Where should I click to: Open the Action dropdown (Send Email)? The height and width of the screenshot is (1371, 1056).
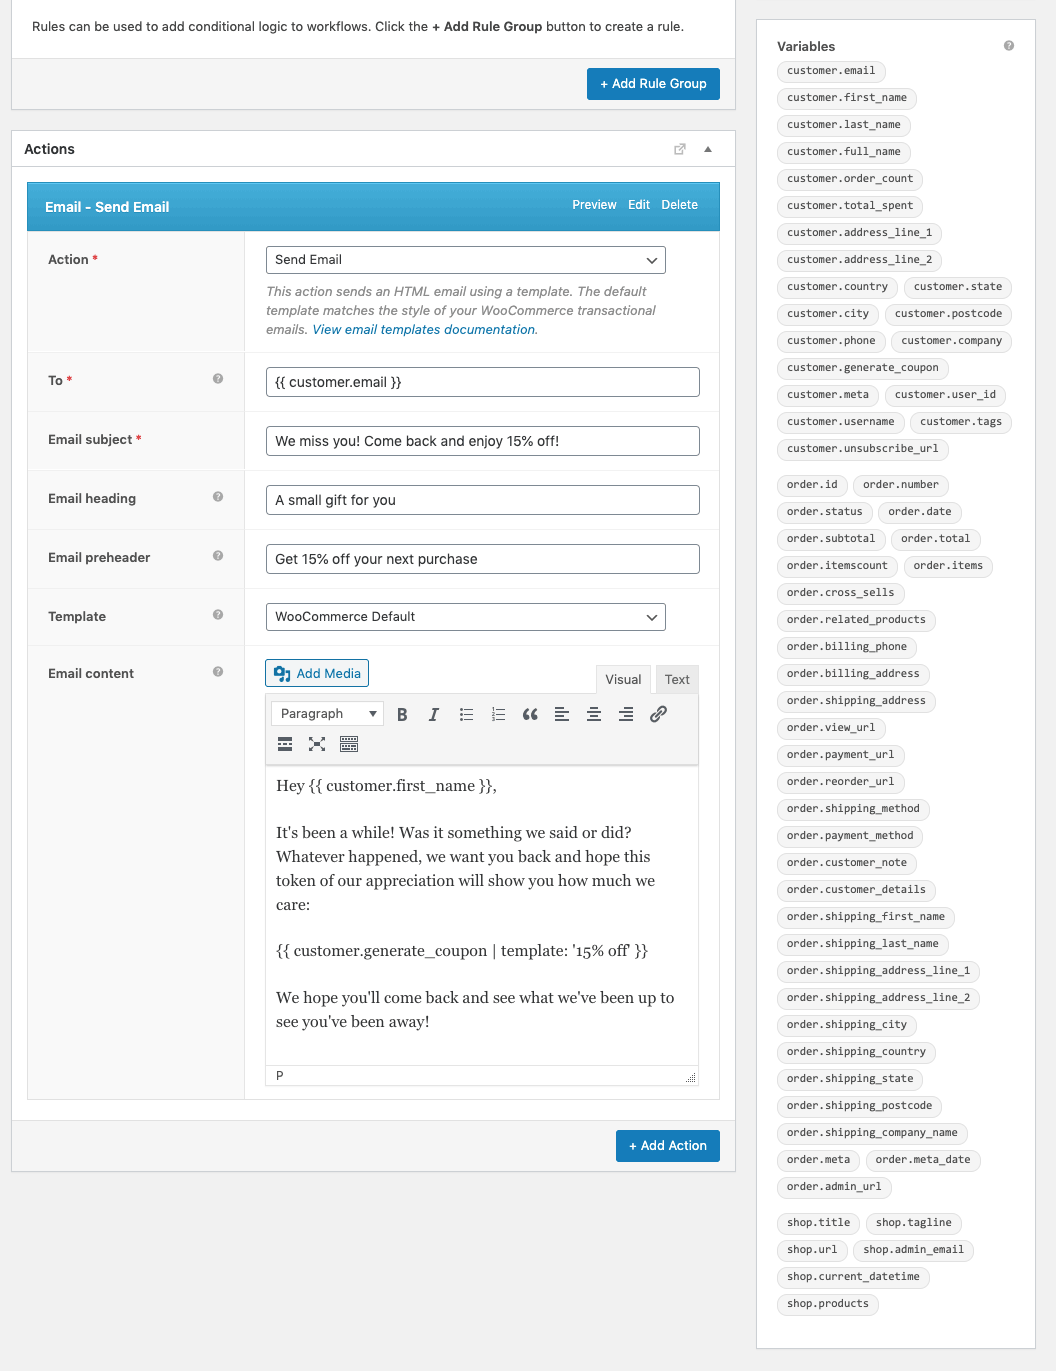pyautogui.click(x=466, y=260)
